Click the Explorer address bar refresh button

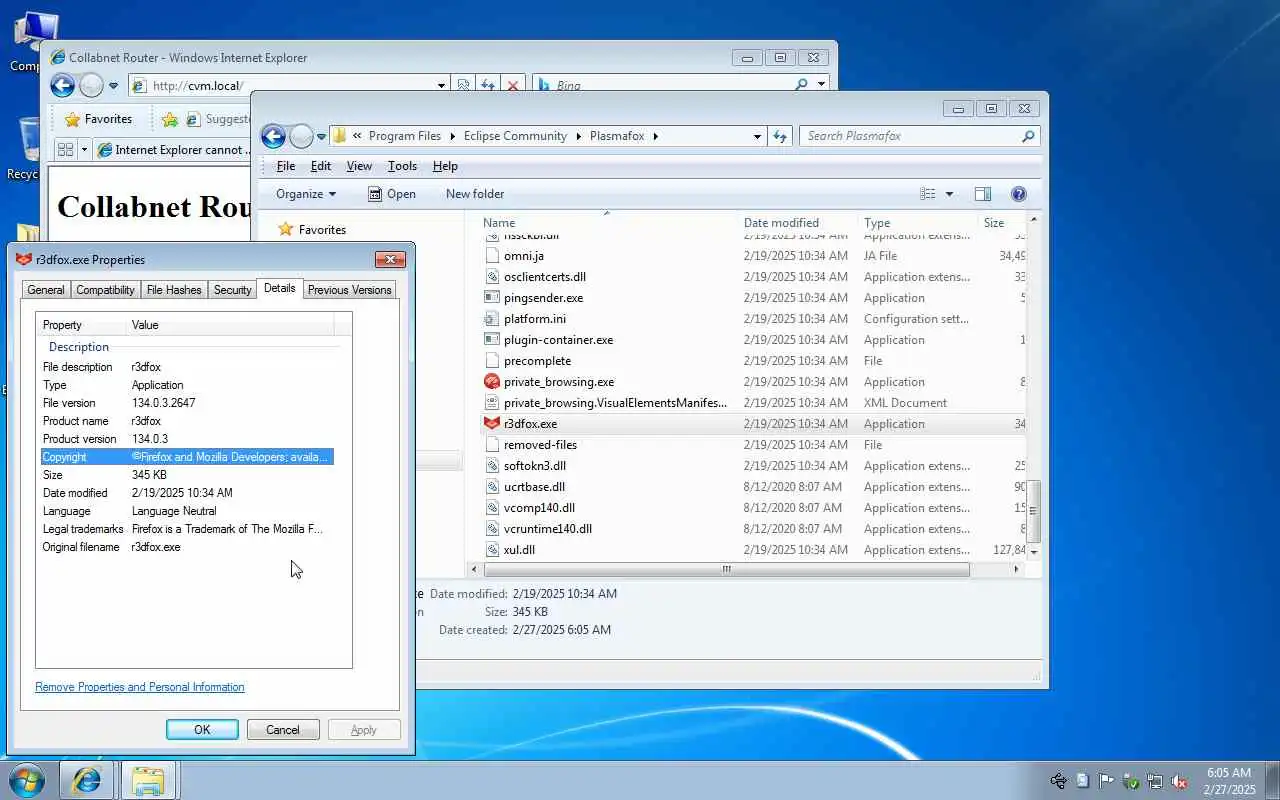point(781,136)
